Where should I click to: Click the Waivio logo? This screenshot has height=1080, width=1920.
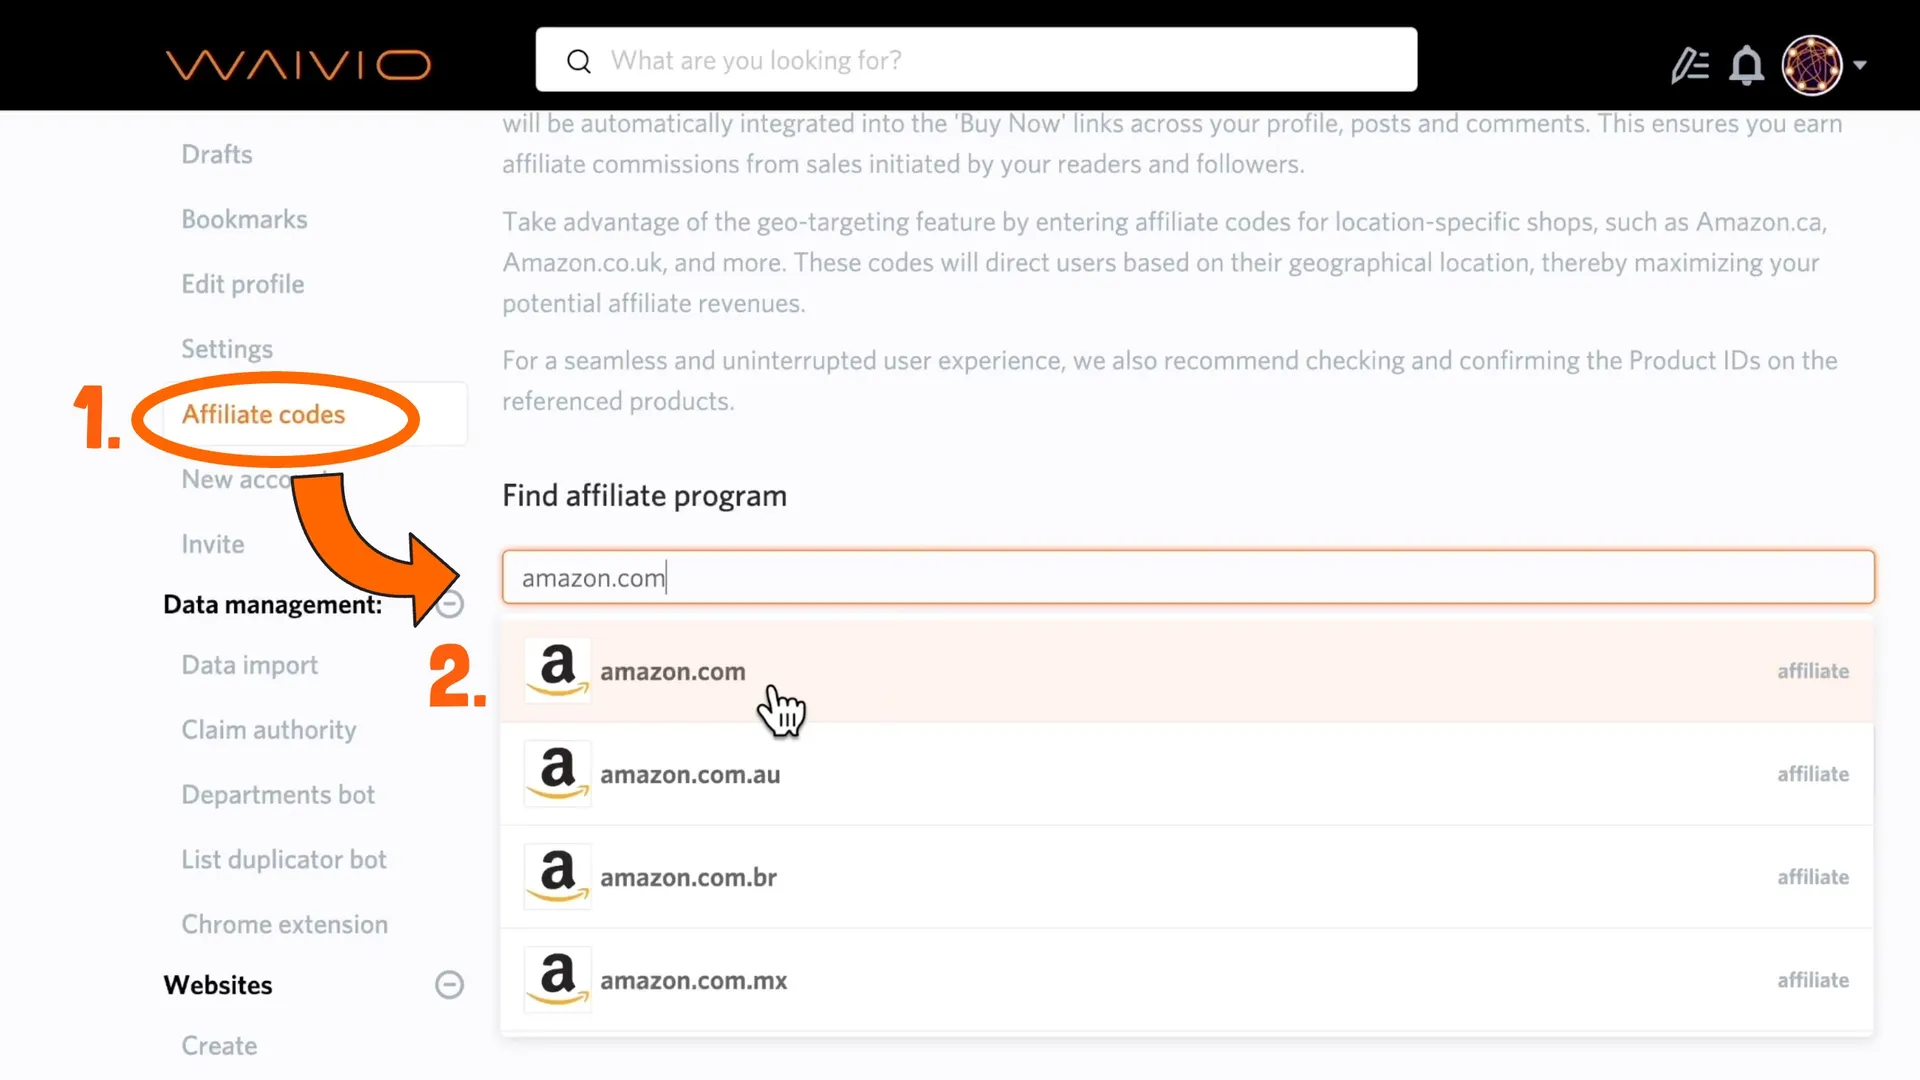click(298, 65)
